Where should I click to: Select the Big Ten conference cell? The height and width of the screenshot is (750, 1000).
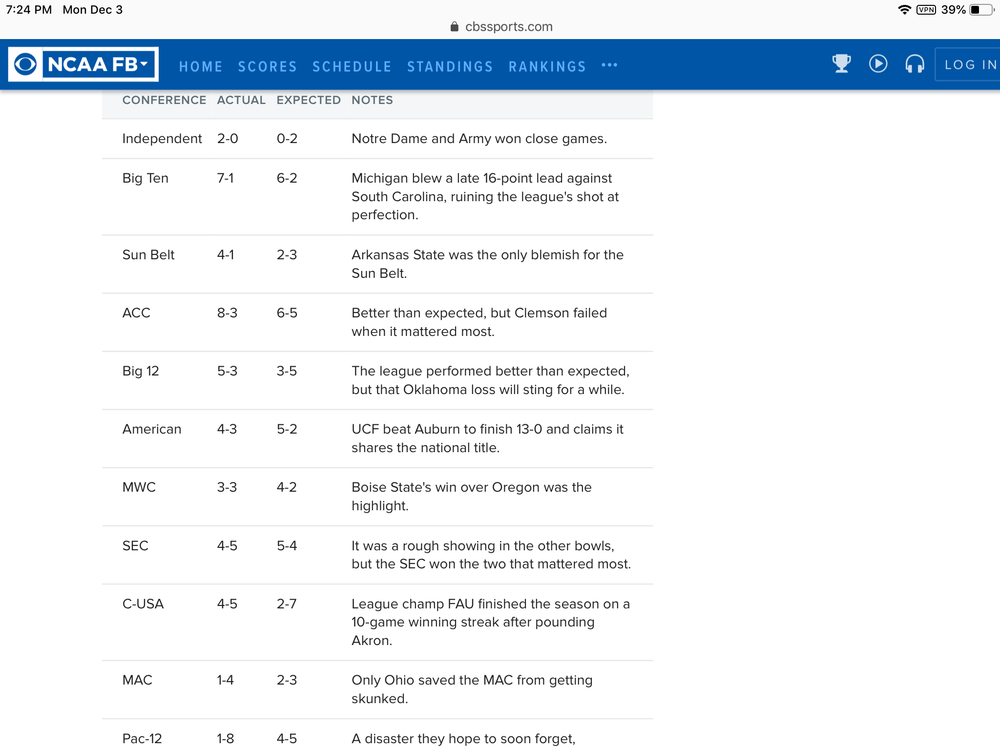pos(145,178)
